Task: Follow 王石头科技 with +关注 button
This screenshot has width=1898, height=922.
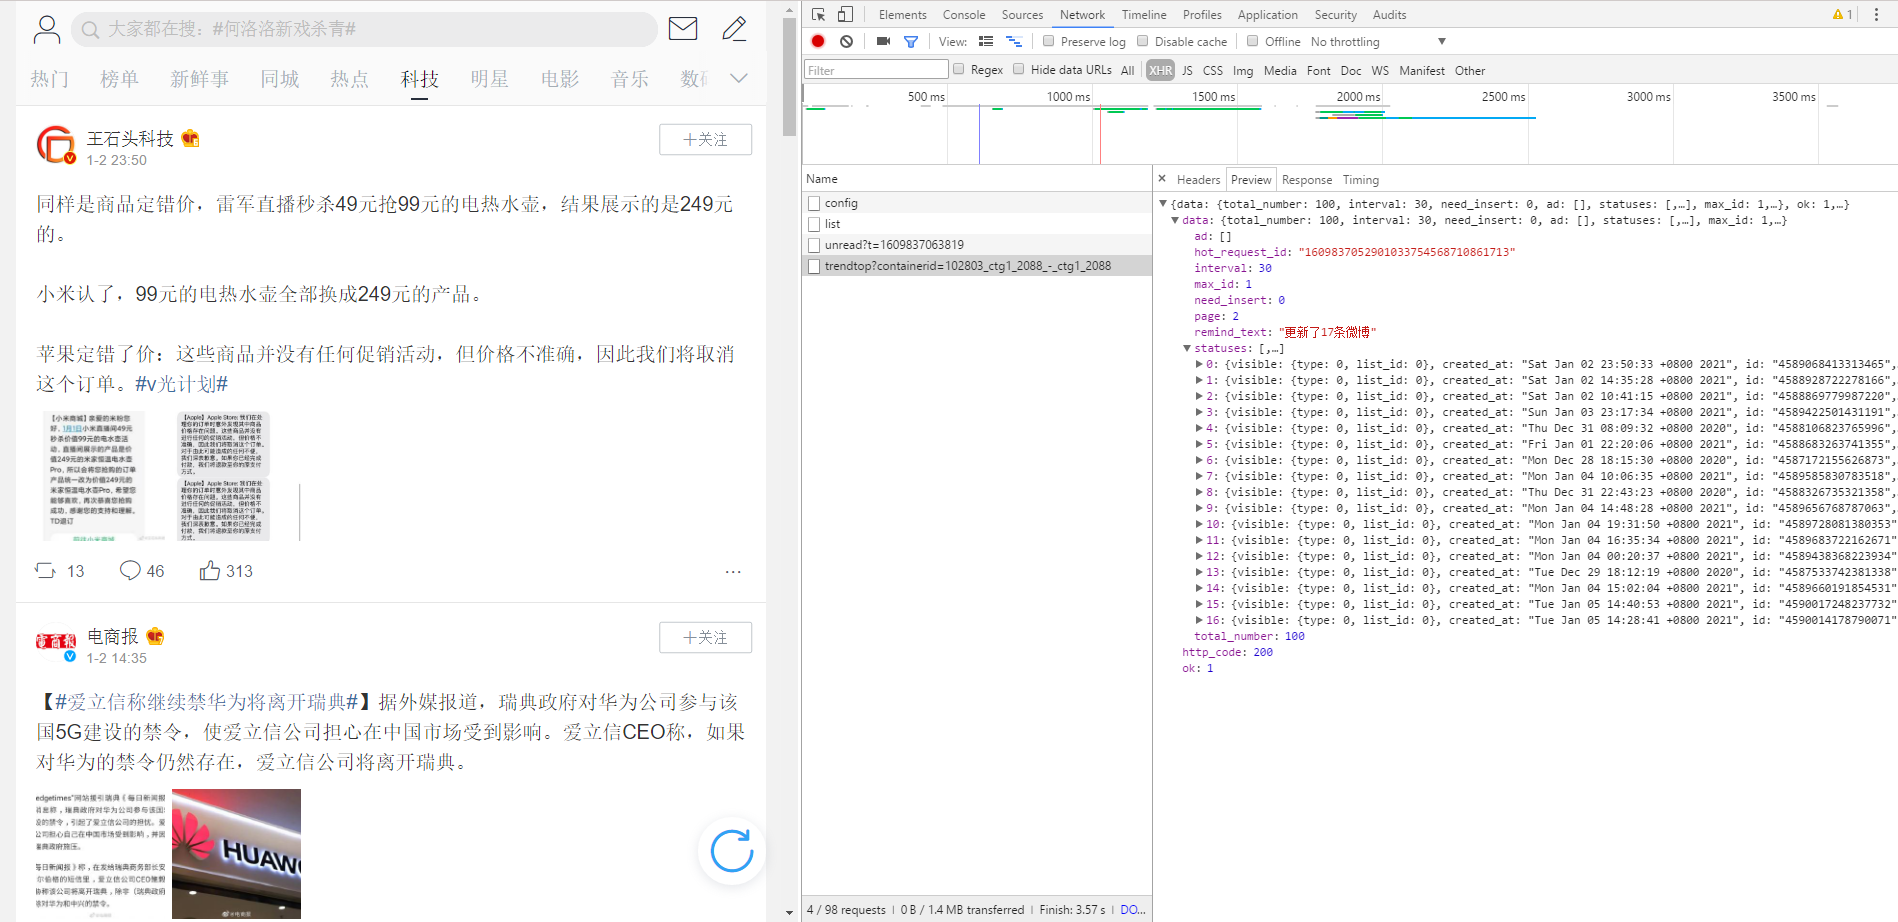Action: pos(705,139)
